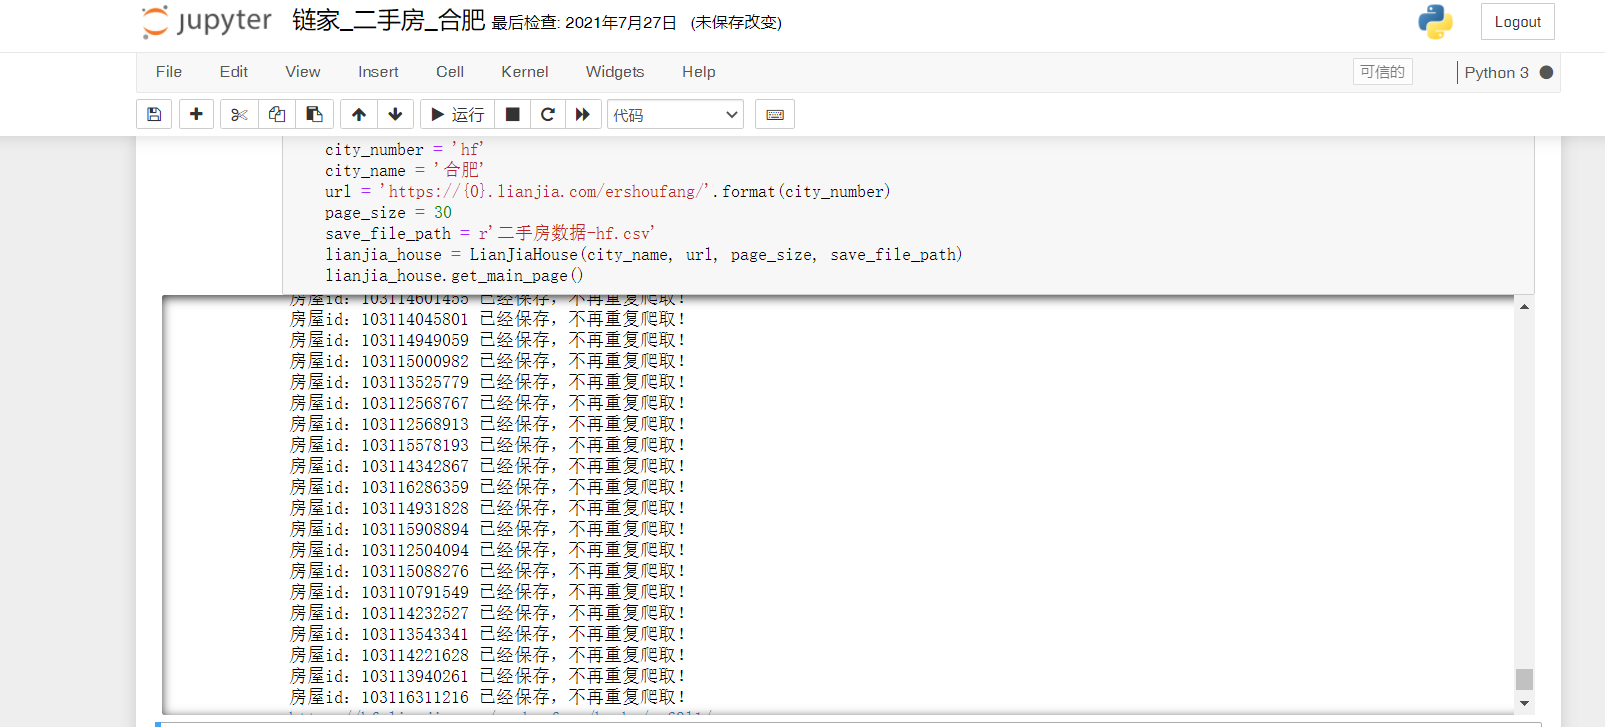
Task: Open the Kernel menu
Action: point(525,72)
